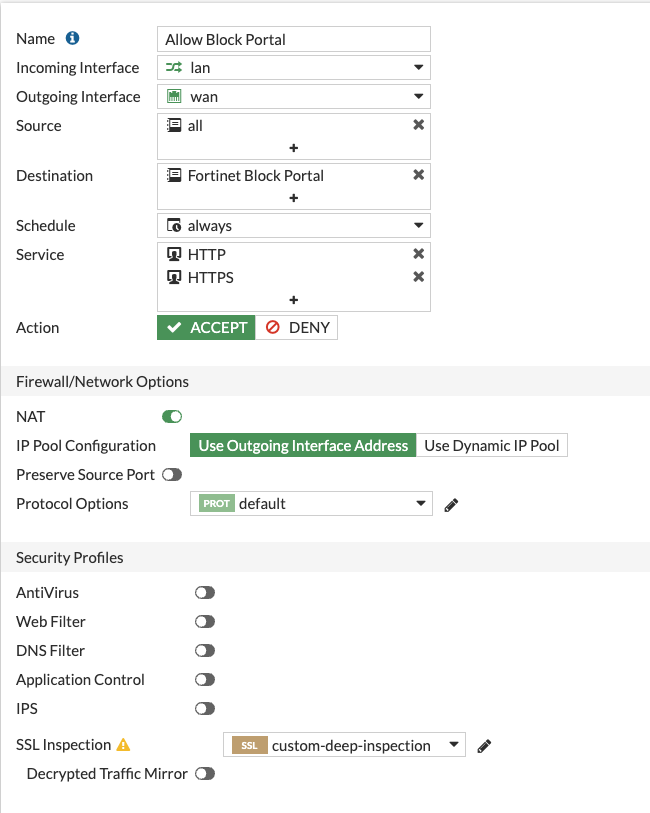Click the Name info icon
The image size is (650, 813).
(72, 39)
